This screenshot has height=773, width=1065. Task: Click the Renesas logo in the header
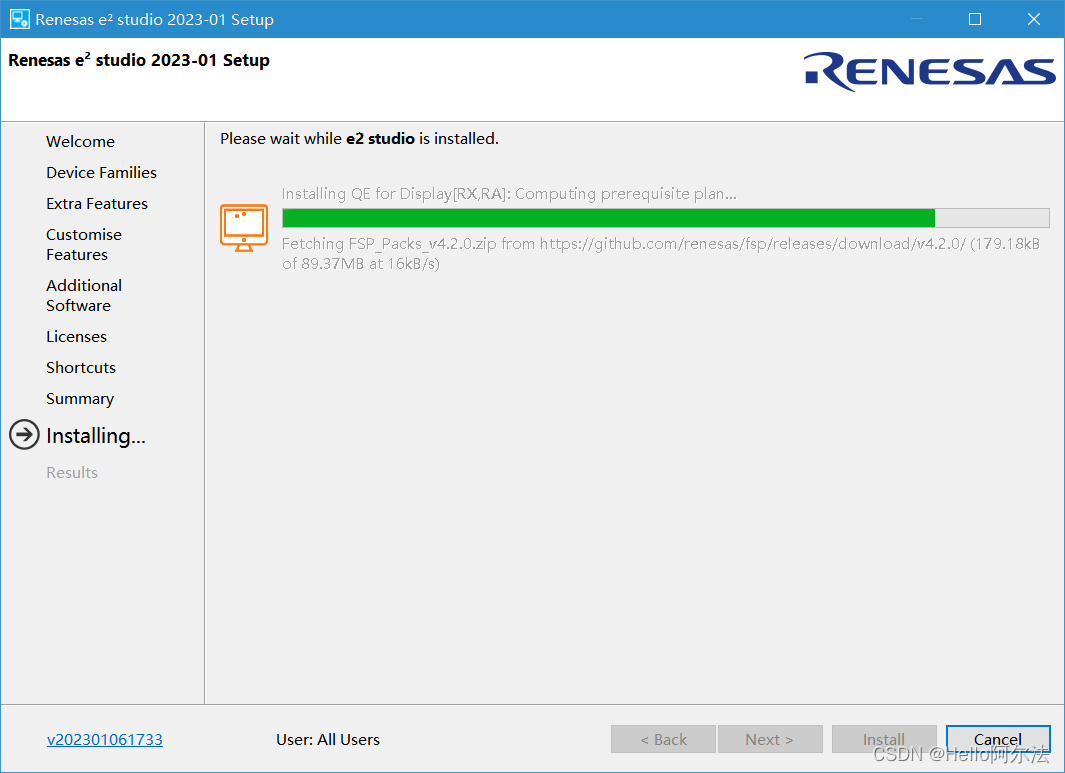(x=929, y=71)
